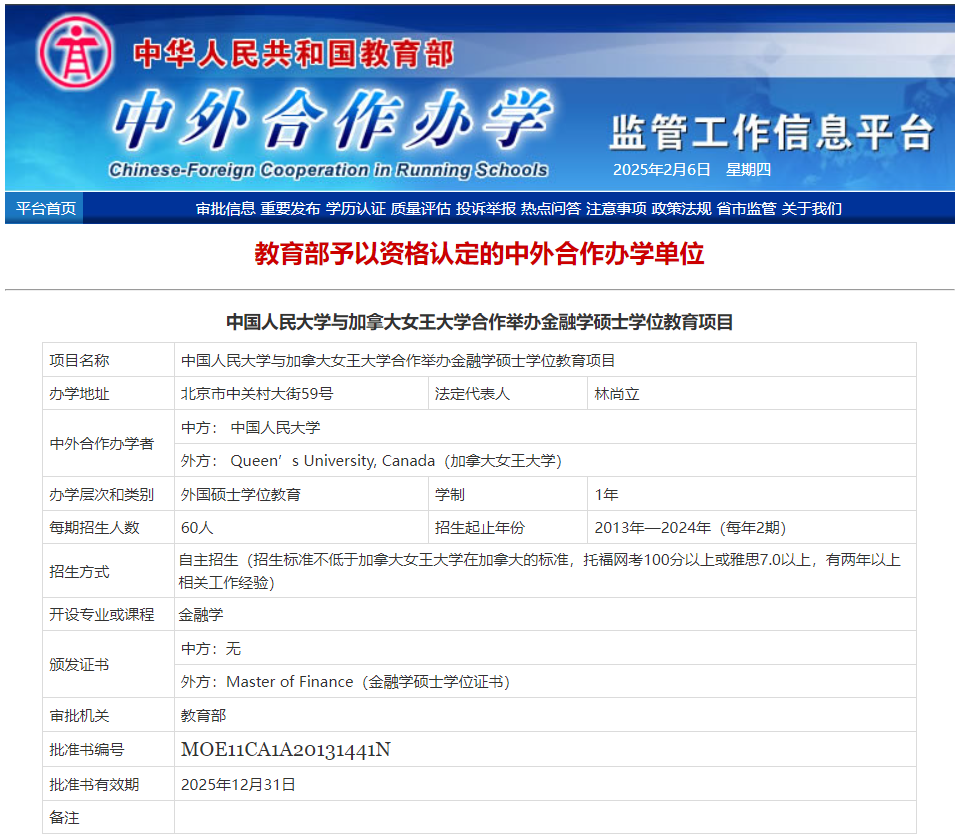This screenshot has height=840, width=961.
Task: Open 质量评估 navigation link
Action: [420, 209]
